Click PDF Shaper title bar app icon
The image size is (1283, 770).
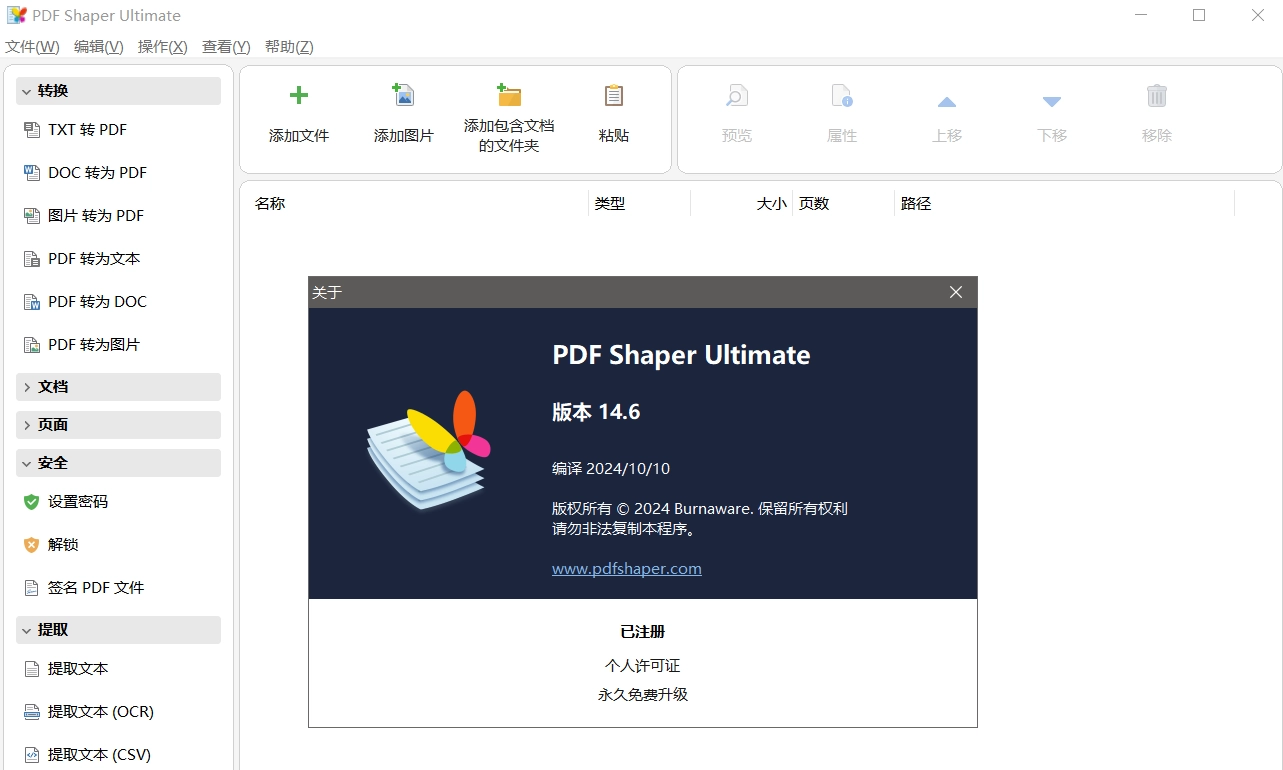(17, 15)
